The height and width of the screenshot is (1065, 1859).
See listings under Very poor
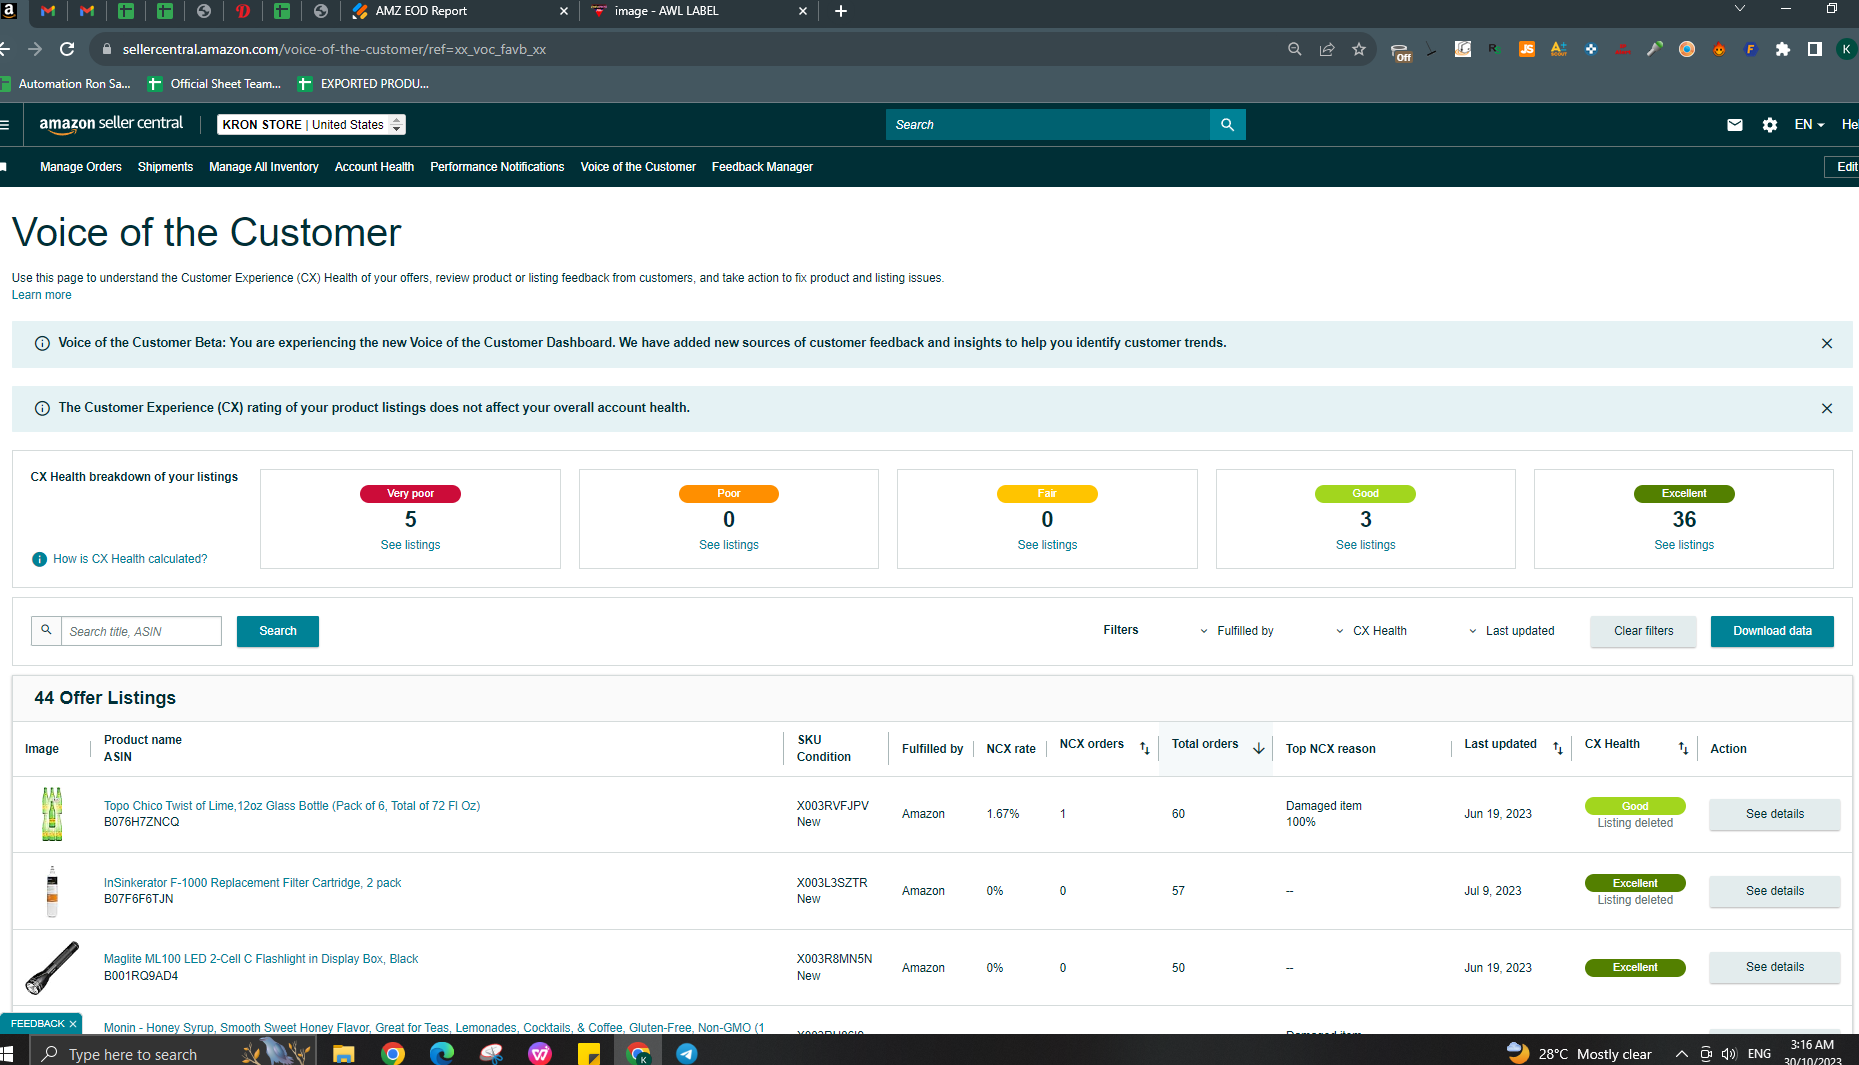point(410,545)
